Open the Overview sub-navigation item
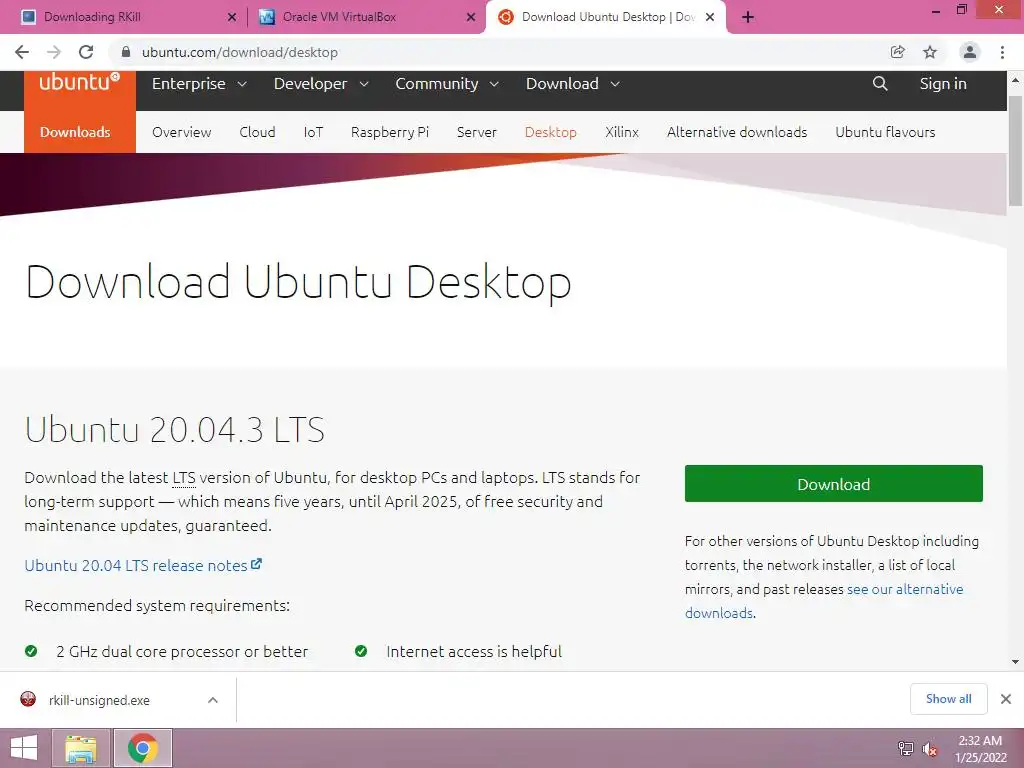This screenshot has width=1024, height=768. [182, 132]
